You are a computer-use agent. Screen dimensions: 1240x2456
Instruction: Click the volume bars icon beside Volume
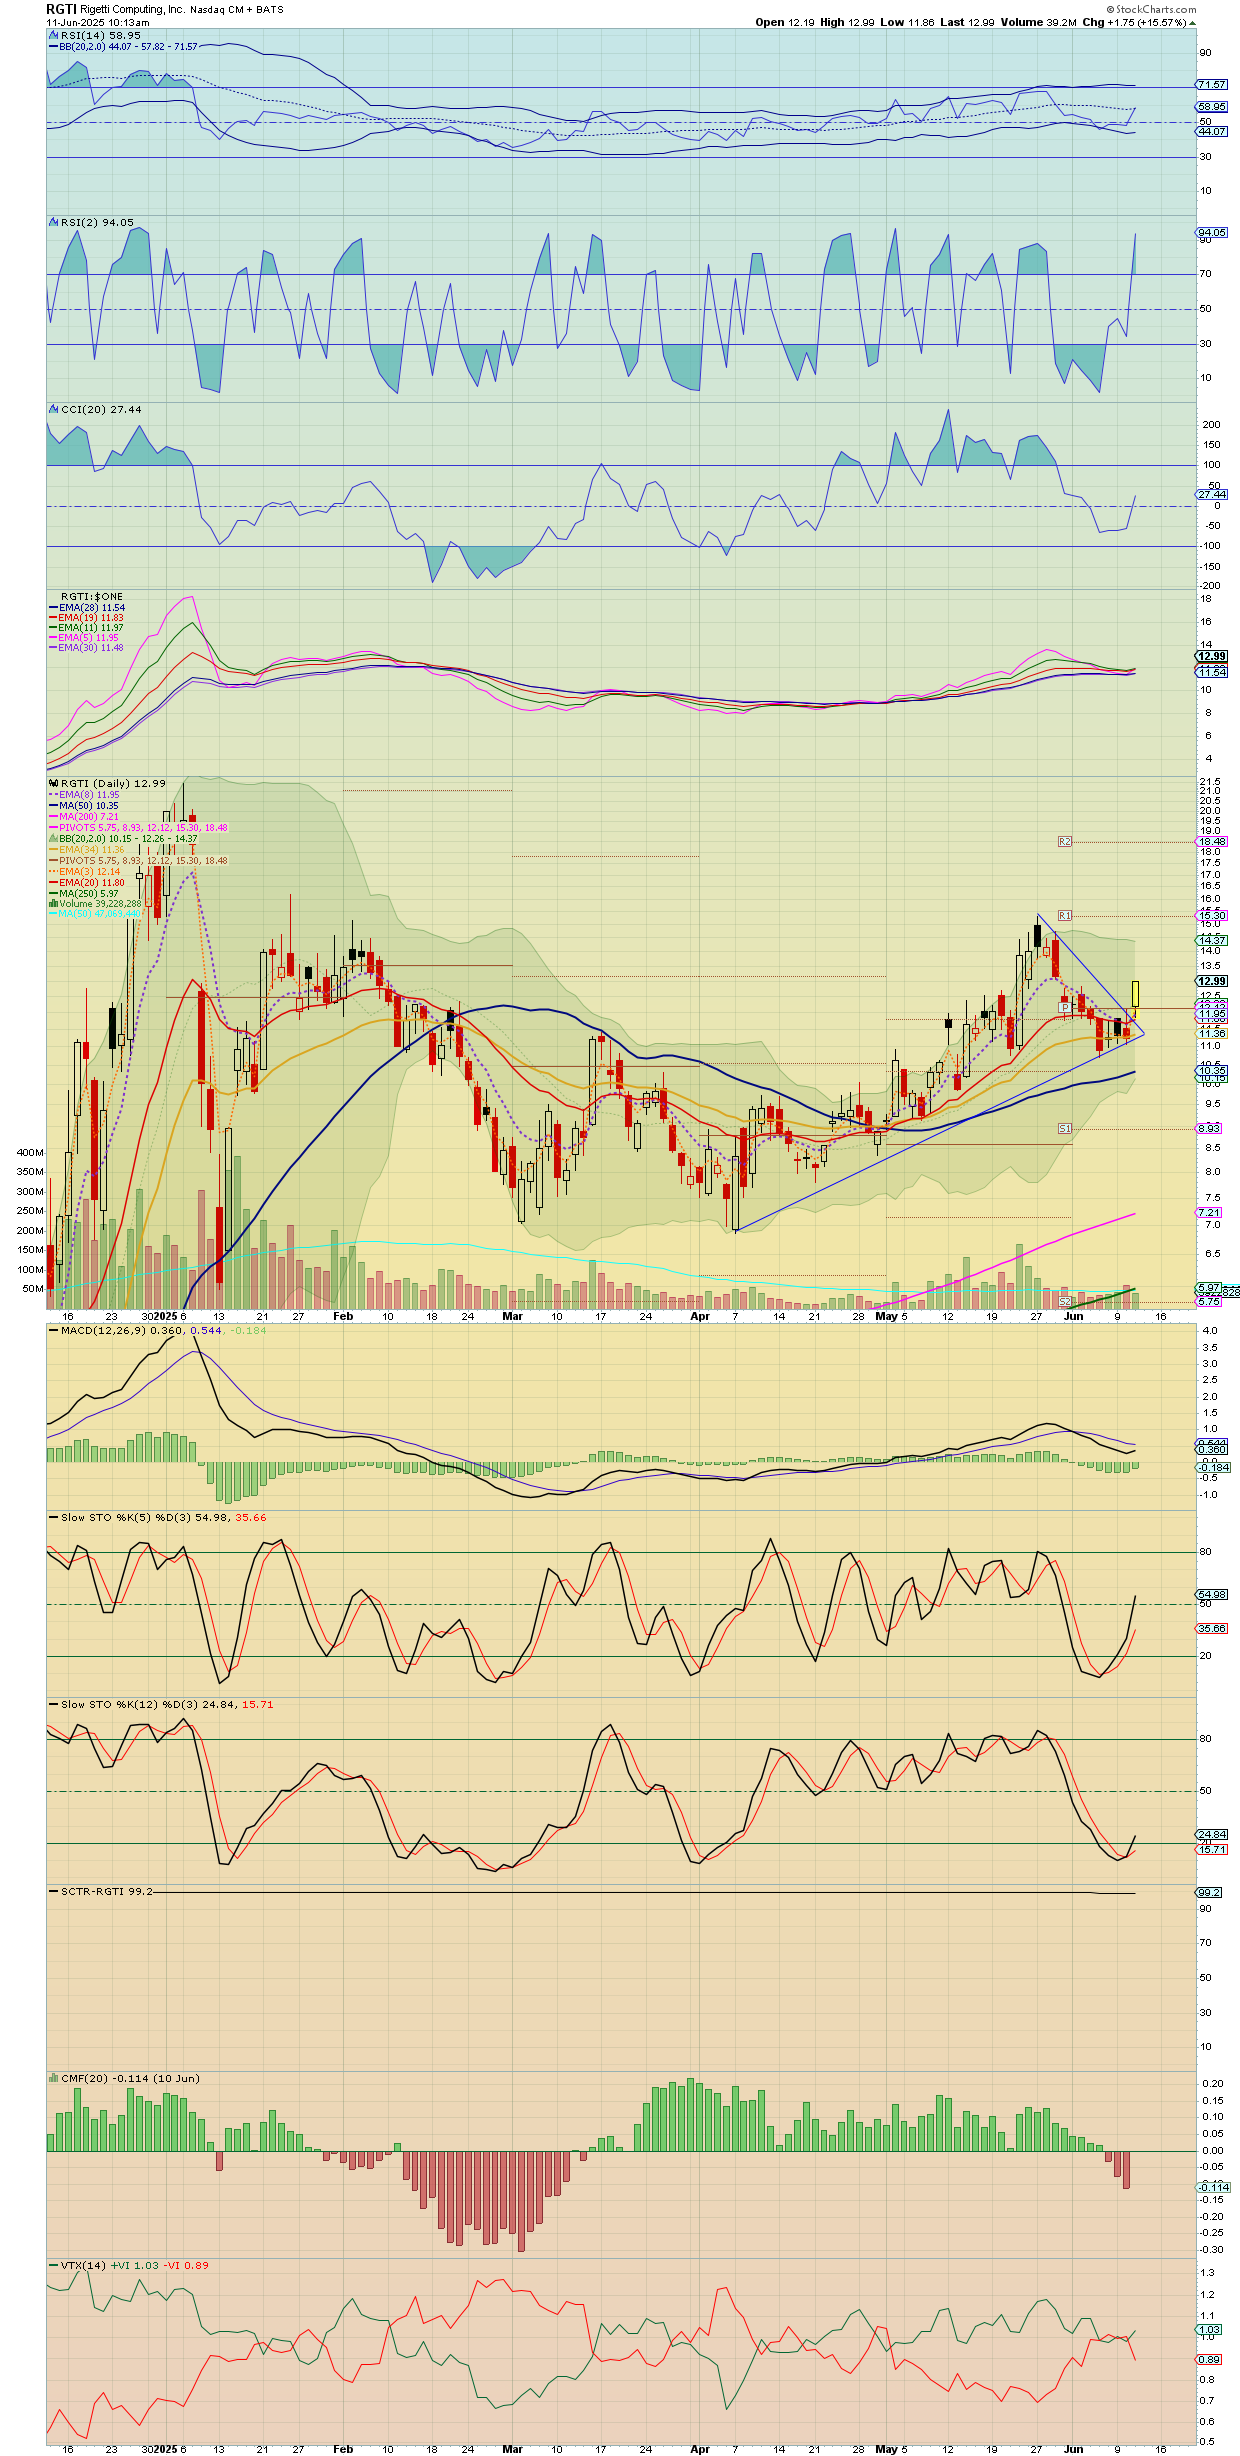coord(53,903)
